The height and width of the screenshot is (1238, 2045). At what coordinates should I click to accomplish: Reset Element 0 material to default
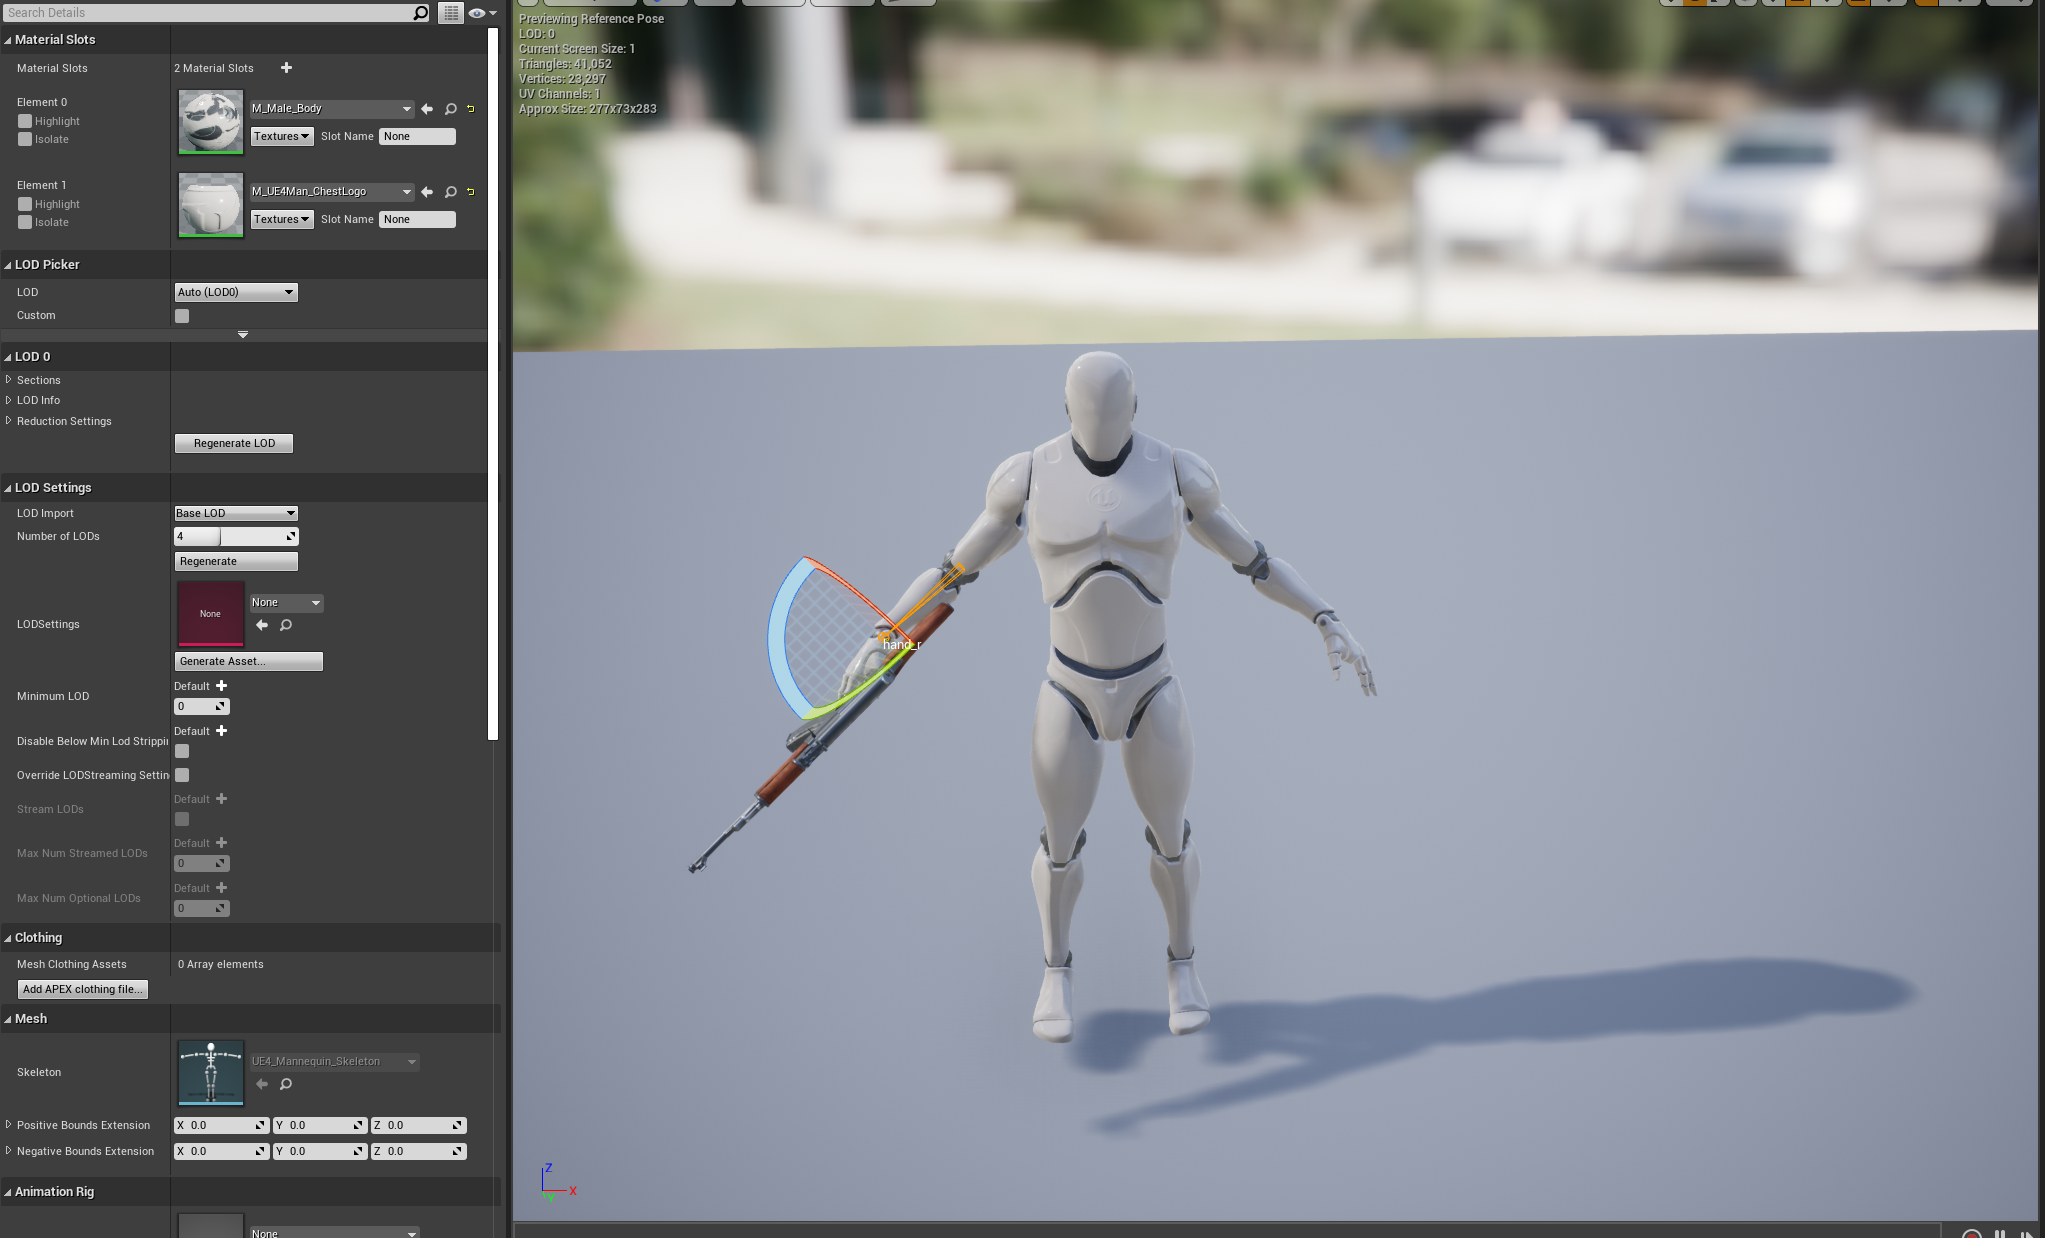470,109
